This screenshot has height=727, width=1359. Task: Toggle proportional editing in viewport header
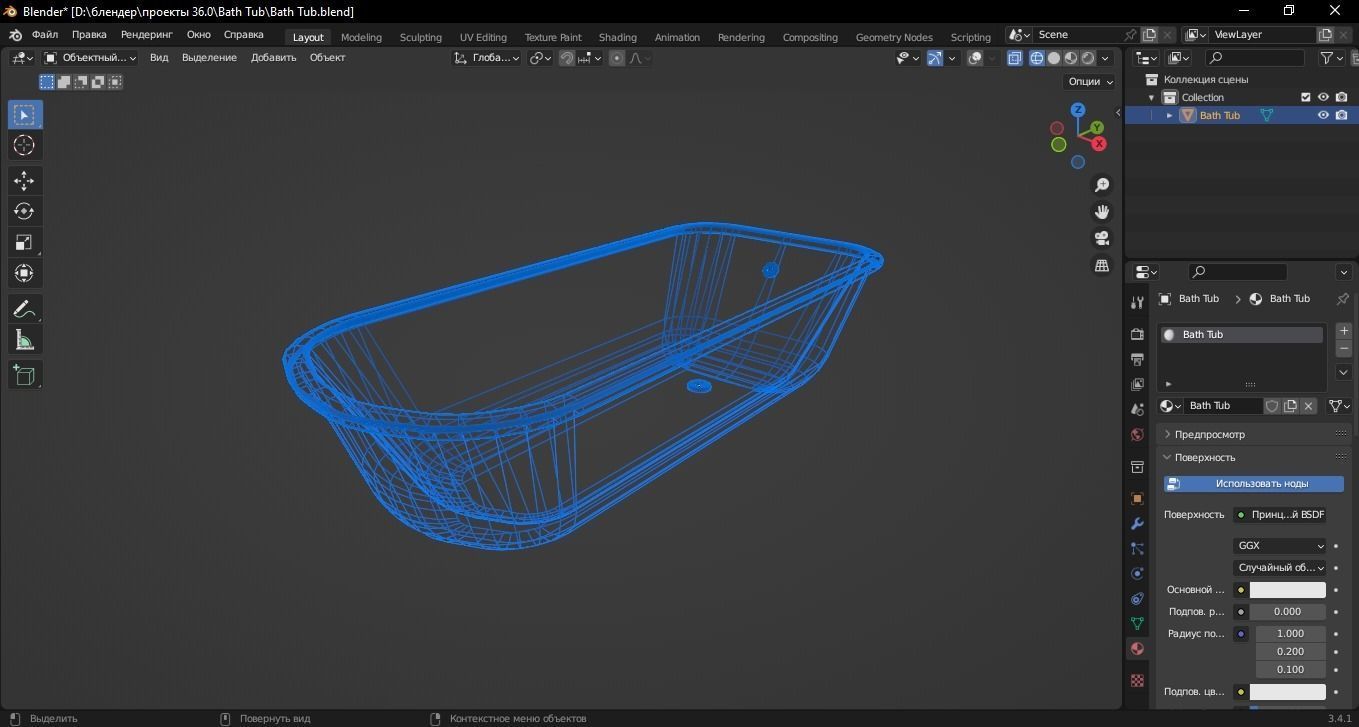pyautogui.click(x=617, y=58)
